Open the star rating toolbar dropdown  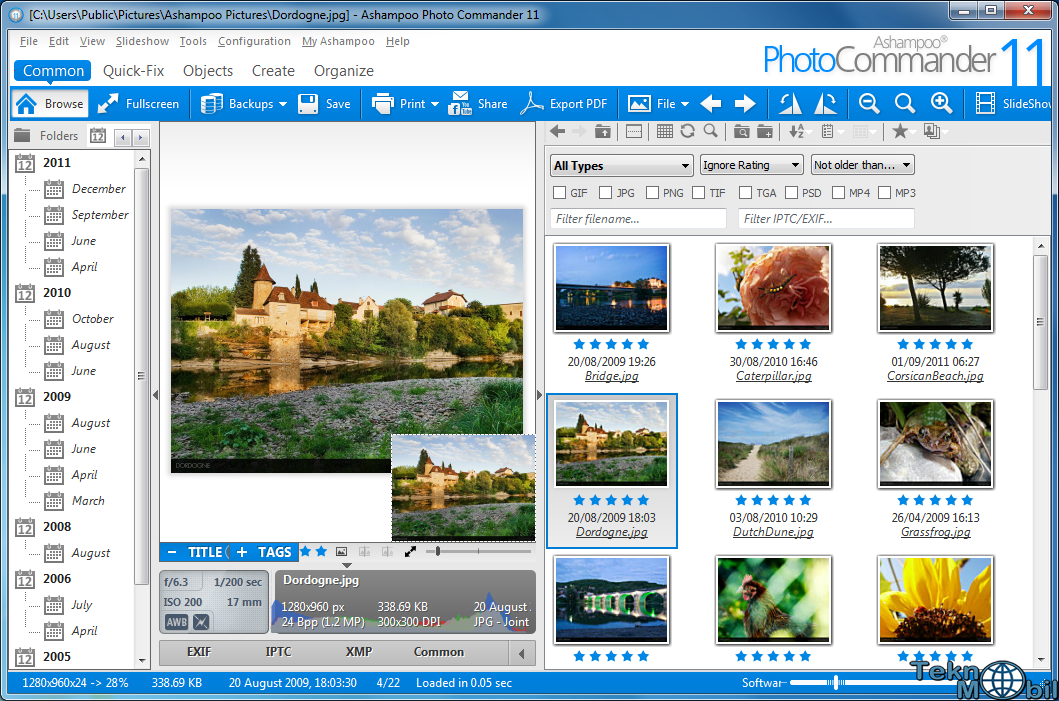point(902,131)
